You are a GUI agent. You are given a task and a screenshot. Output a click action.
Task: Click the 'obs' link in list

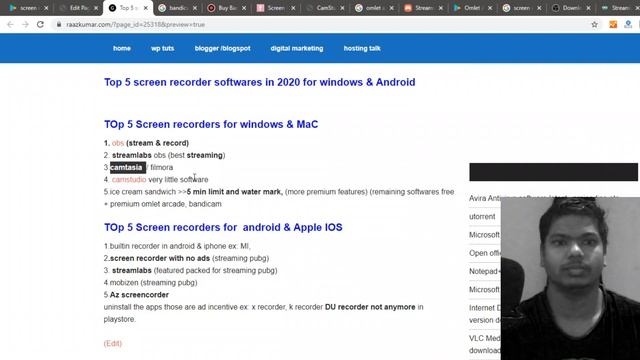point(118,143)
